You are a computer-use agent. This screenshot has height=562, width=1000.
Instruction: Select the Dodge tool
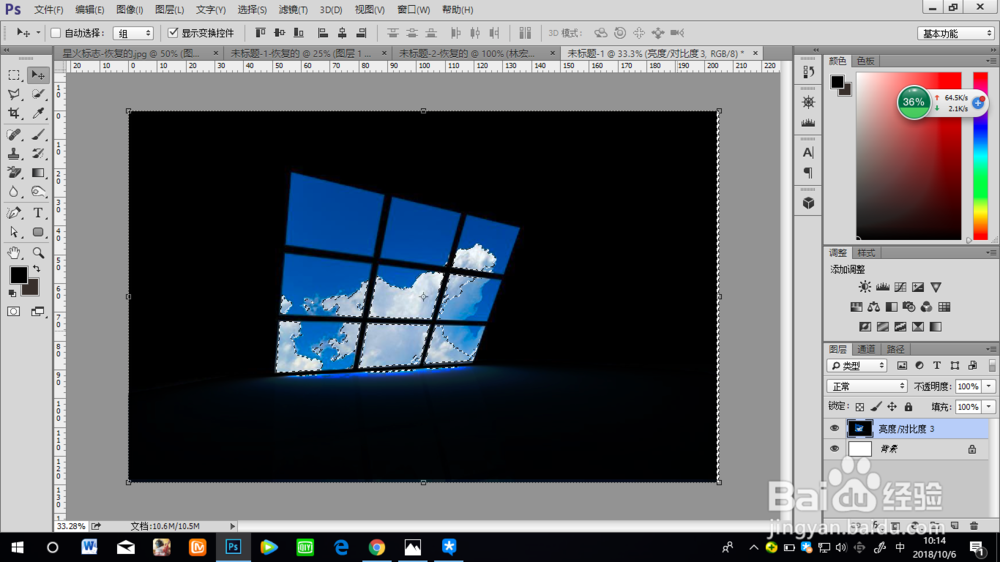point(38,192)
